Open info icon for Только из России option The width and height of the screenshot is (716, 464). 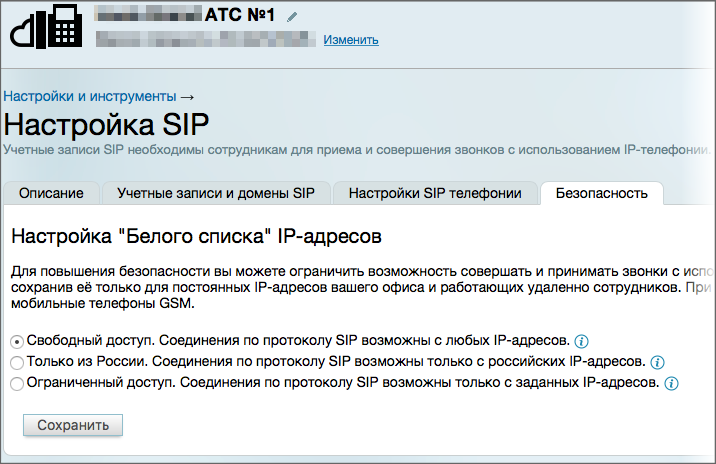tap(657, 362)
